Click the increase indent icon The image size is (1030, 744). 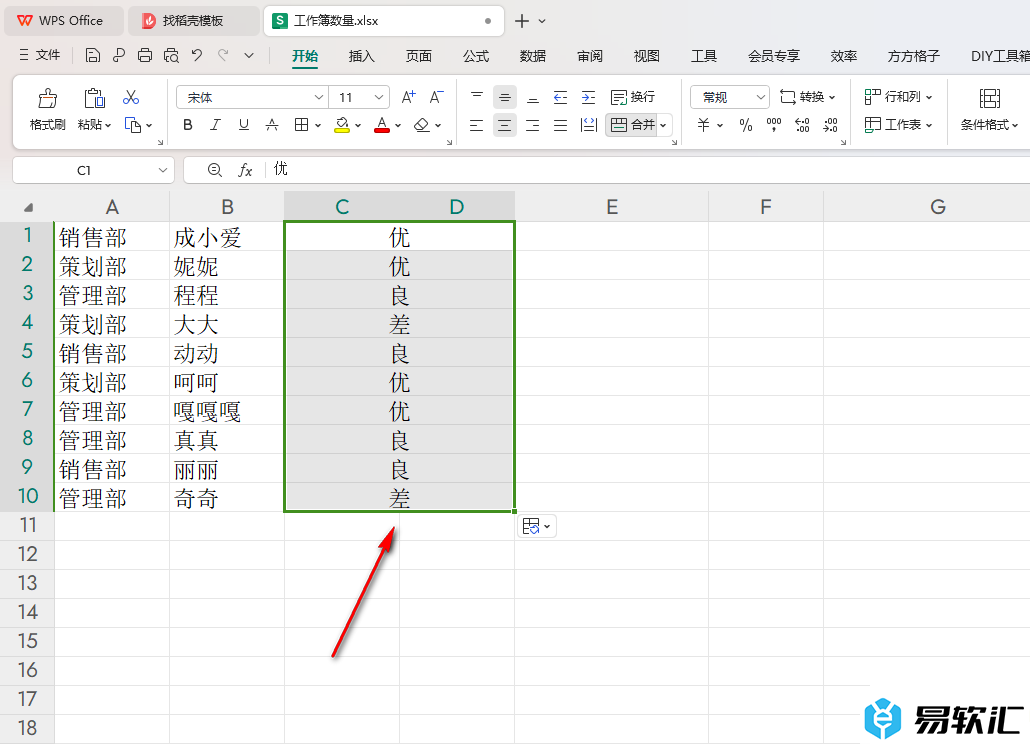[589, 97]
